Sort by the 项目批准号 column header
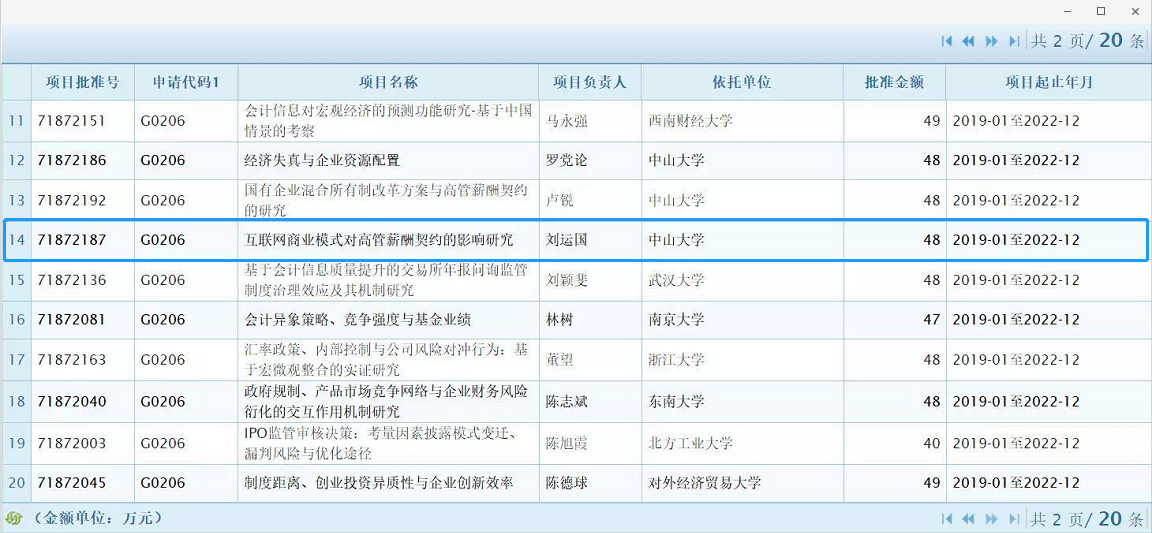 82,82
